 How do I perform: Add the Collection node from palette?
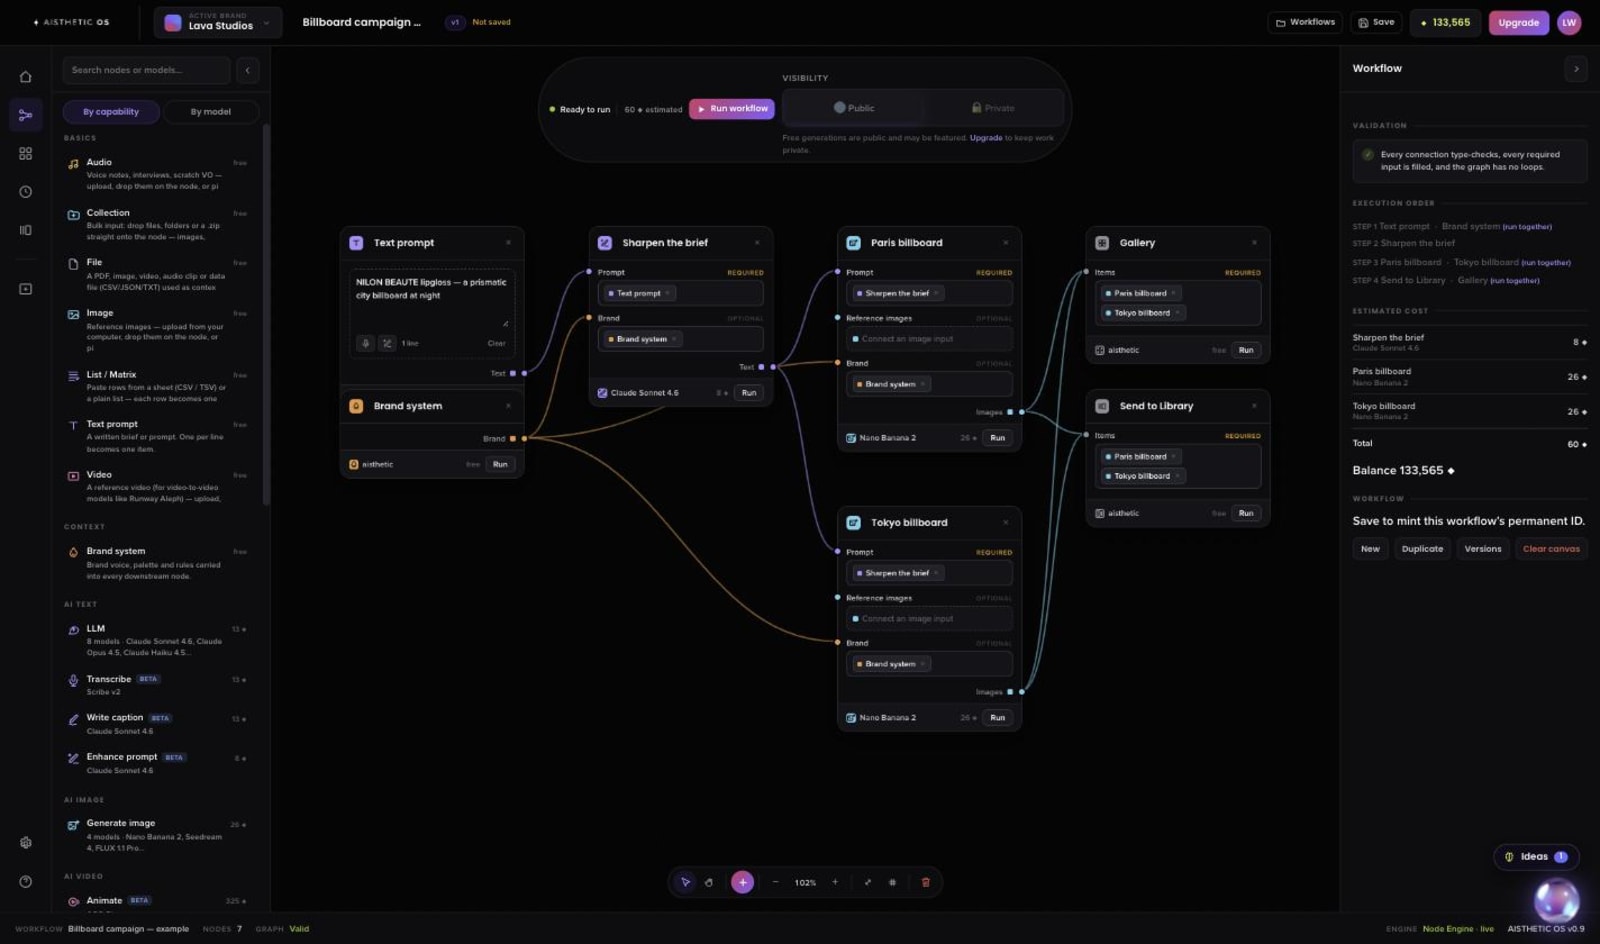pos(157,224)
